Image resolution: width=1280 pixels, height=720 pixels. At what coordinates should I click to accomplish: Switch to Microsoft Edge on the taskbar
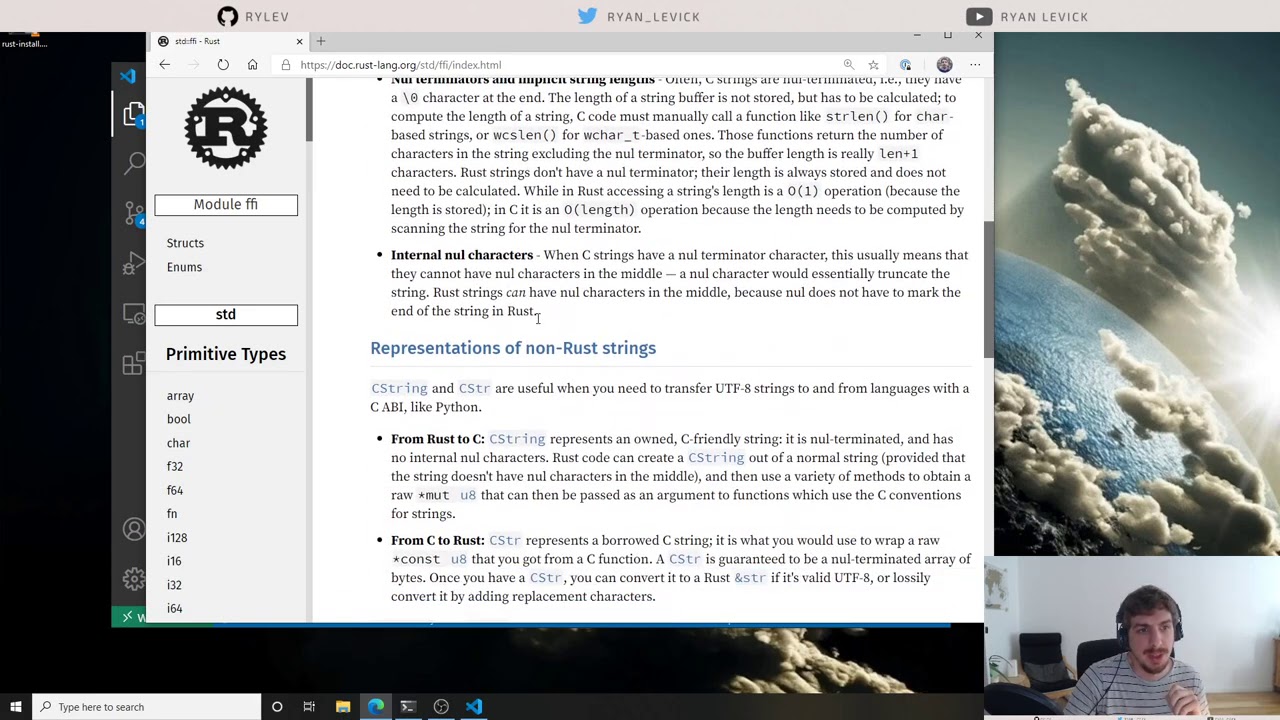(376, 707)
